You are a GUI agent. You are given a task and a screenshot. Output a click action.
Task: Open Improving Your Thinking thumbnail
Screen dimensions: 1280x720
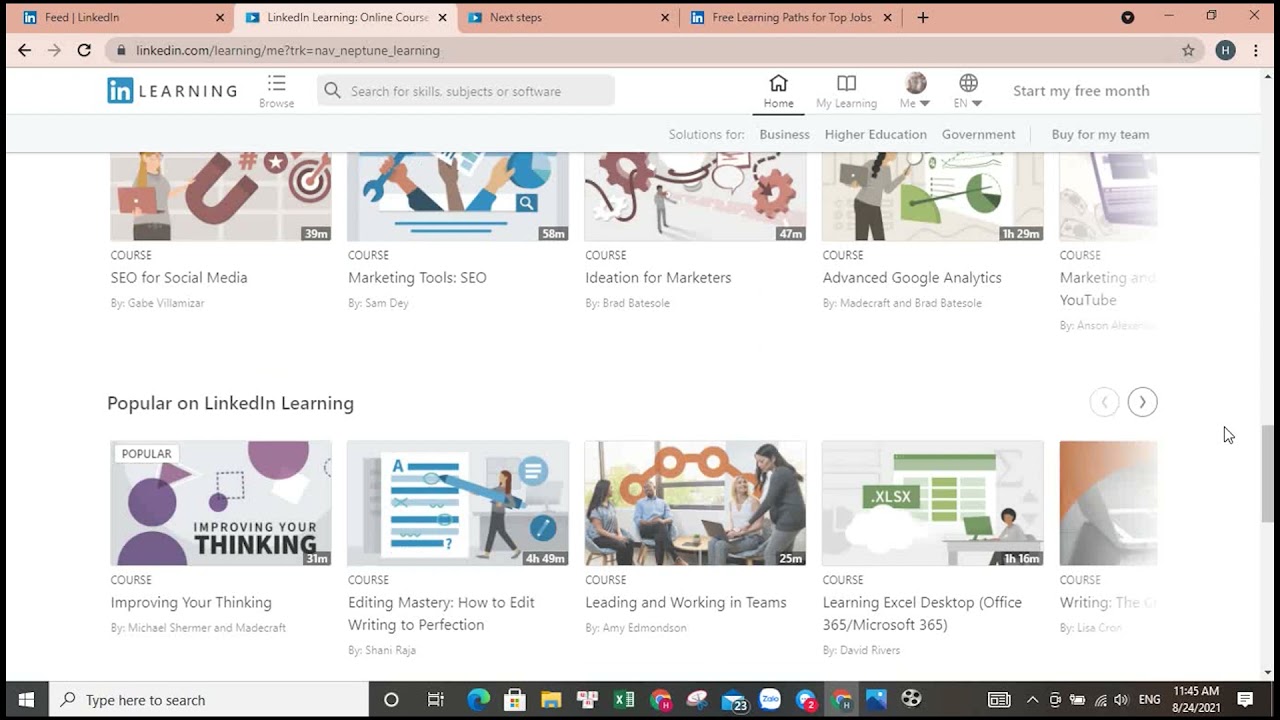[221, 503]
